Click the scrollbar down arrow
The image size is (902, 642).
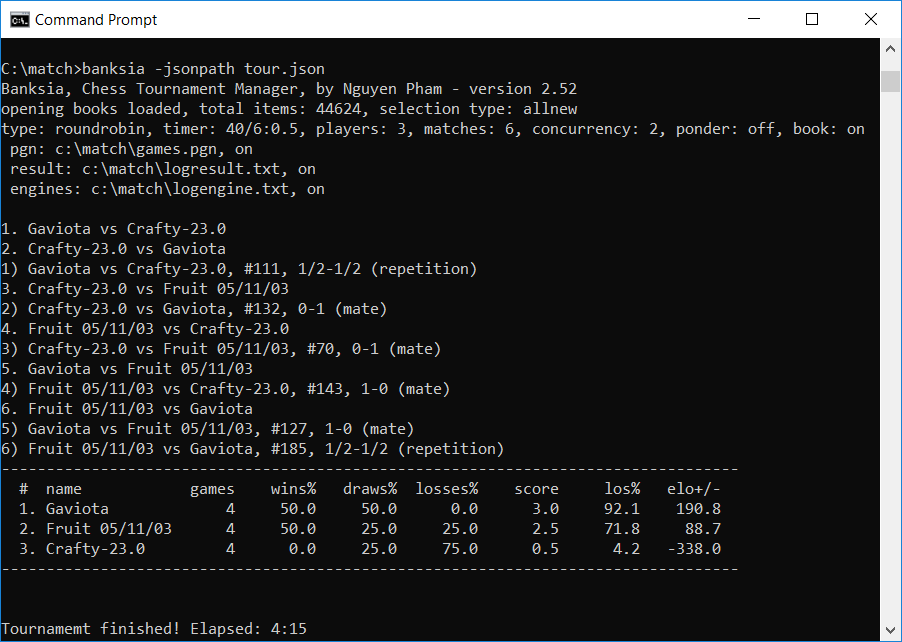pos(890,630)
